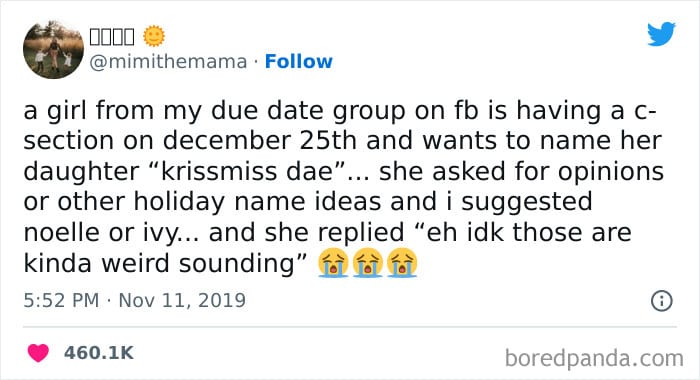
Task: Open the @mimithemama handle link
Action: pyautogui.click(x=168, y=62)
